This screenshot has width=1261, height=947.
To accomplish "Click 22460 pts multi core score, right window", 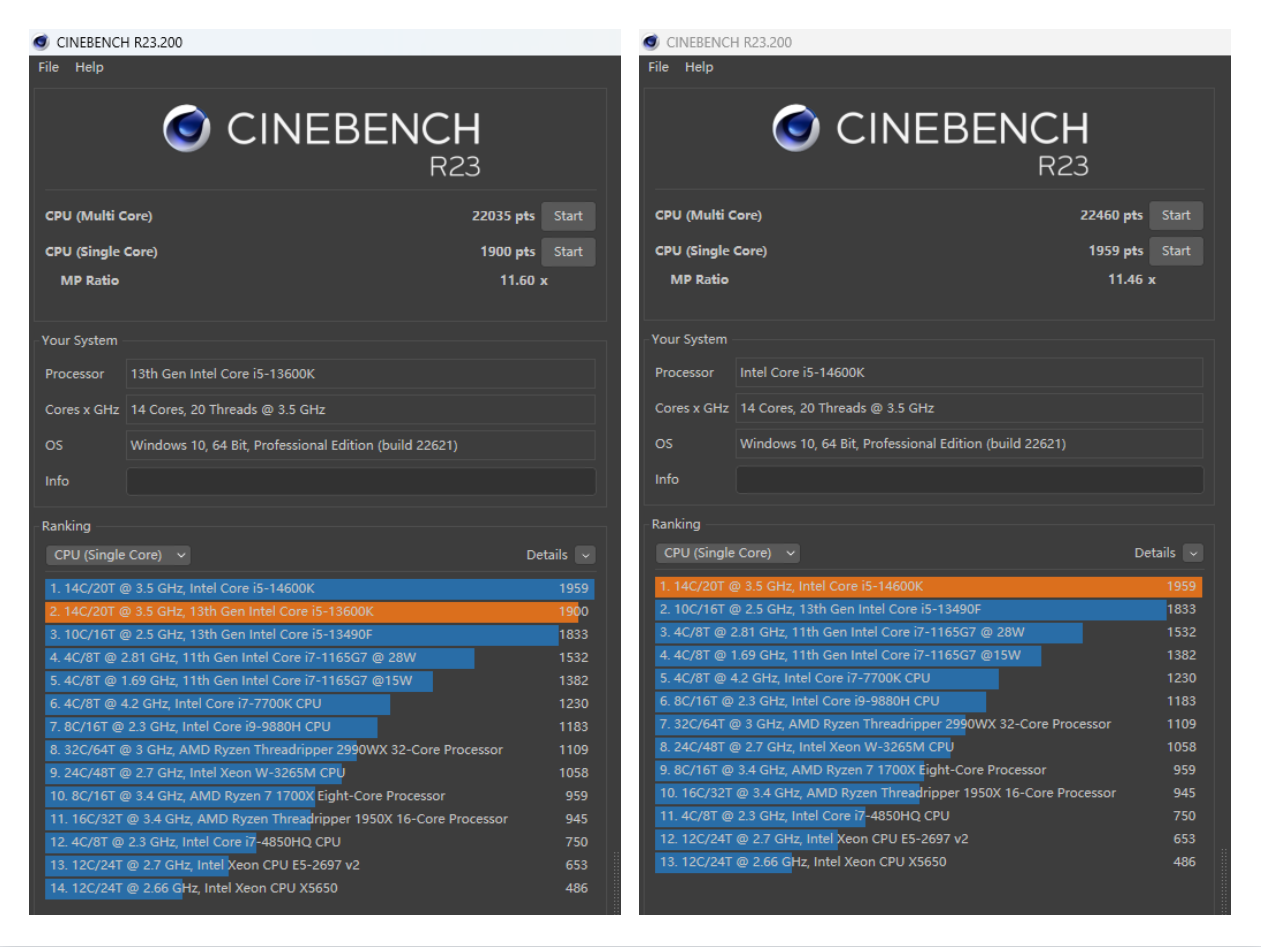I will (x=1111, y=215).
